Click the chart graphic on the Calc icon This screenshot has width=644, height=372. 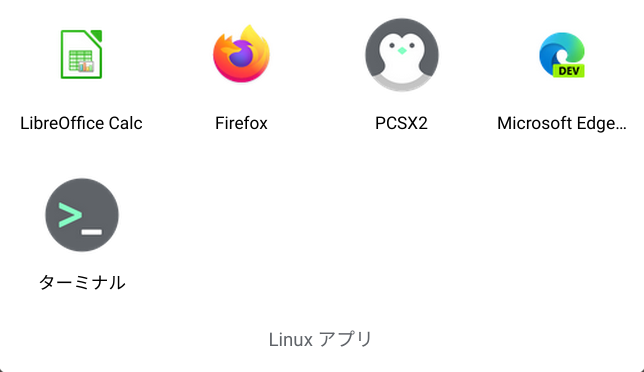[86, 66]
